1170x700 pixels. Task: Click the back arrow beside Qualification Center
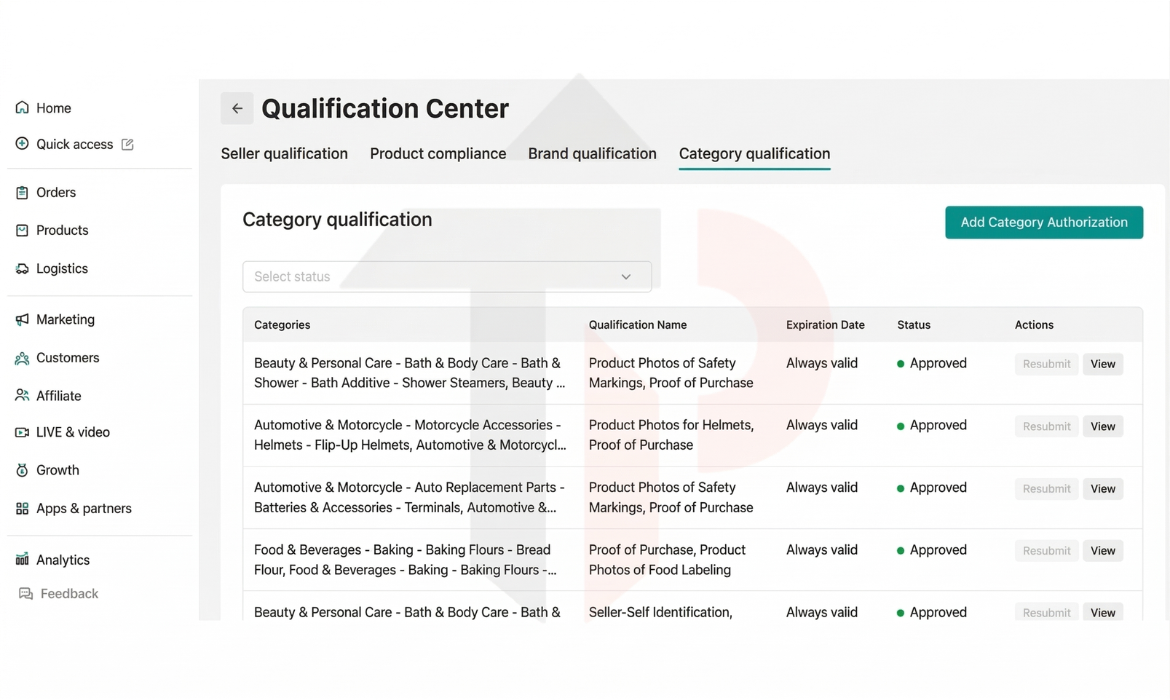[x=237, y=109]
